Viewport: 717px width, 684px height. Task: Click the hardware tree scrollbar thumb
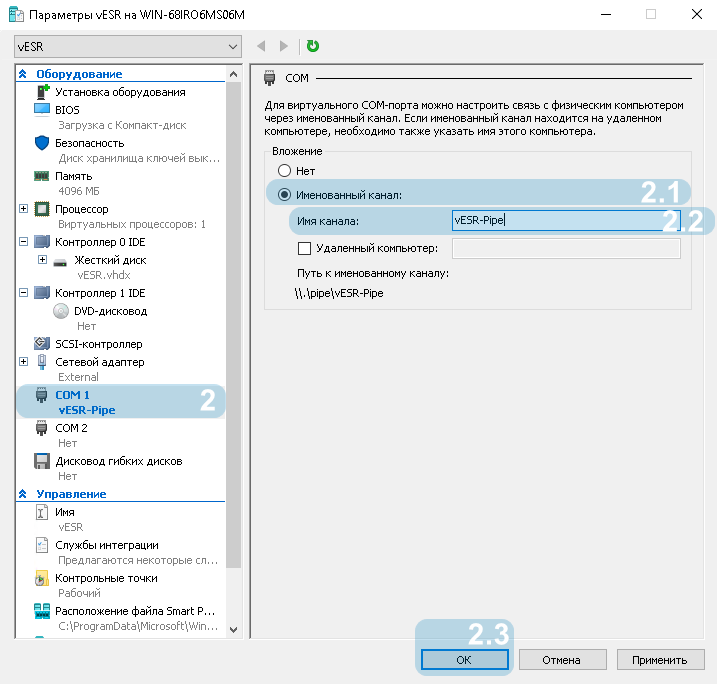coord(233,325)
